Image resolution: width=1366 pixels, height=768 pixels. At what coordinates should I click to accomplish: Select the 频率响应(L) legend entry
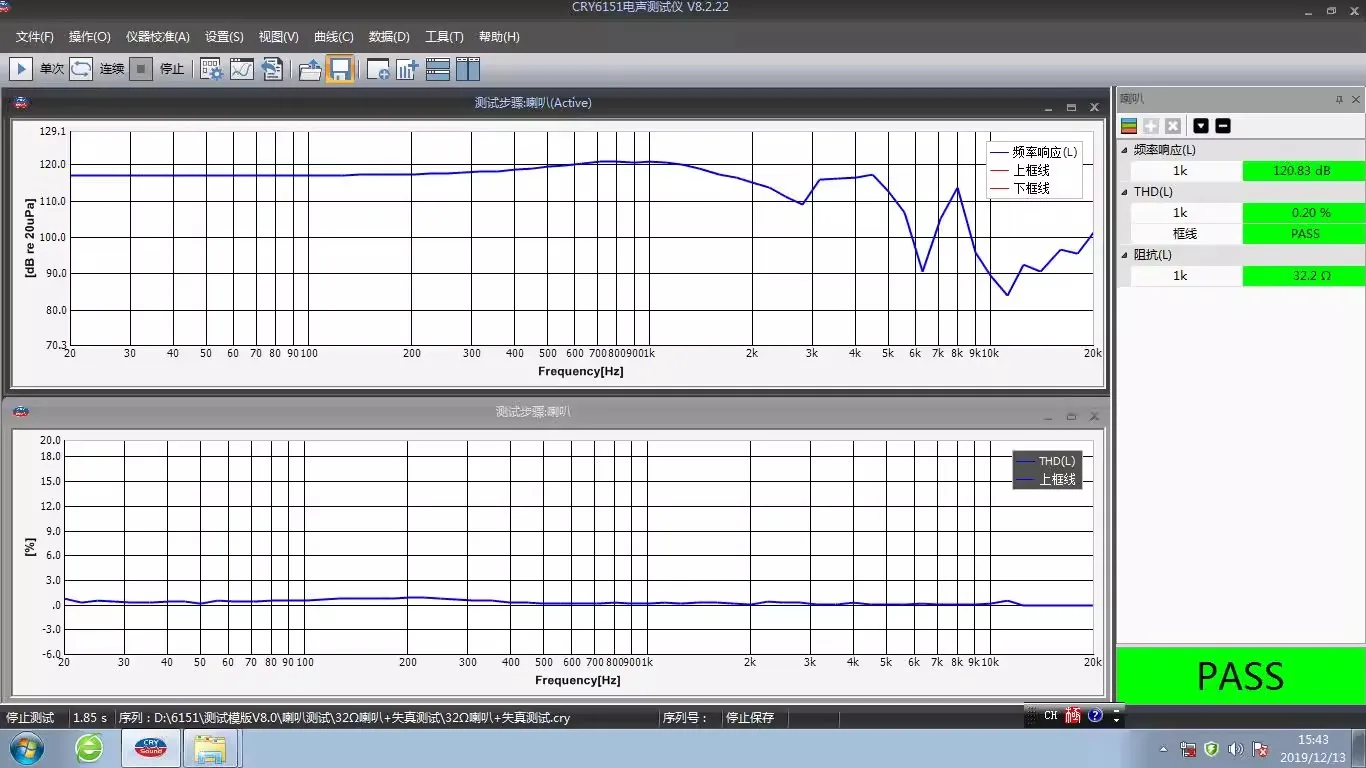(1033, 152)
